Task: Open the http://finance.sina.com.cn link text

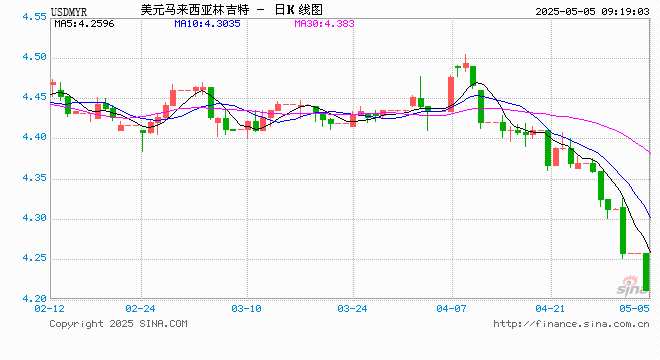Action: tap(571, 324)
